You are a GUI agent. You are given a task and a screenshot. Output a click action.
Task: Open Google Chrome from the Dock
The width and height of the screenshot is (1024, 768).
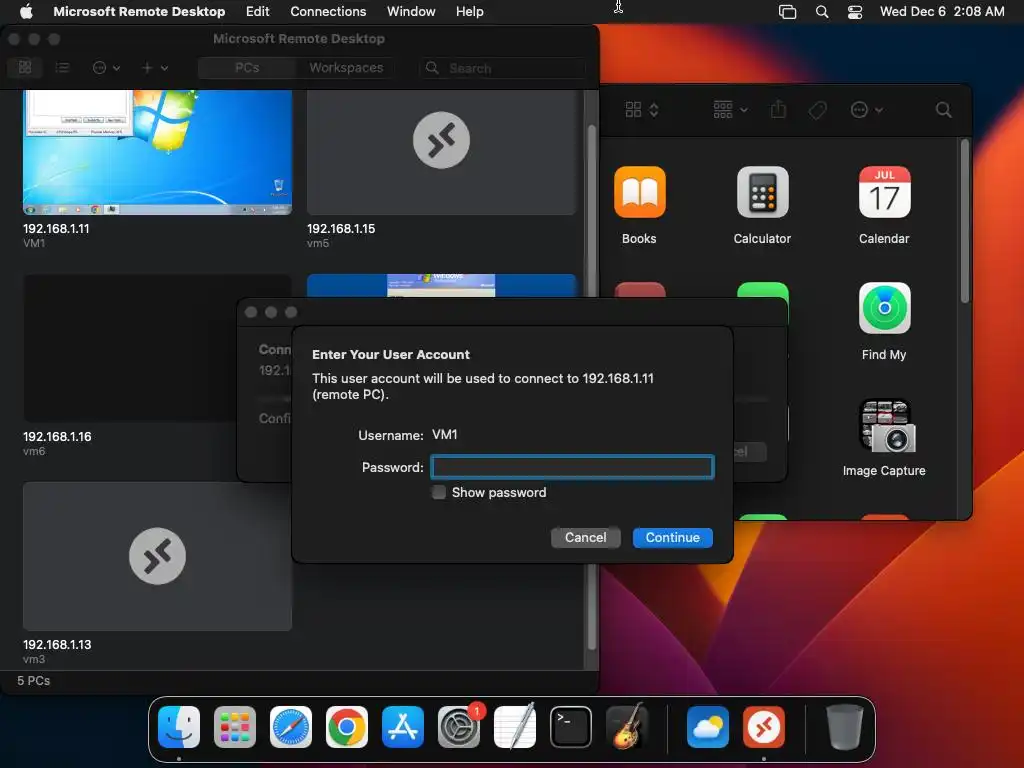tap(347, 727)
